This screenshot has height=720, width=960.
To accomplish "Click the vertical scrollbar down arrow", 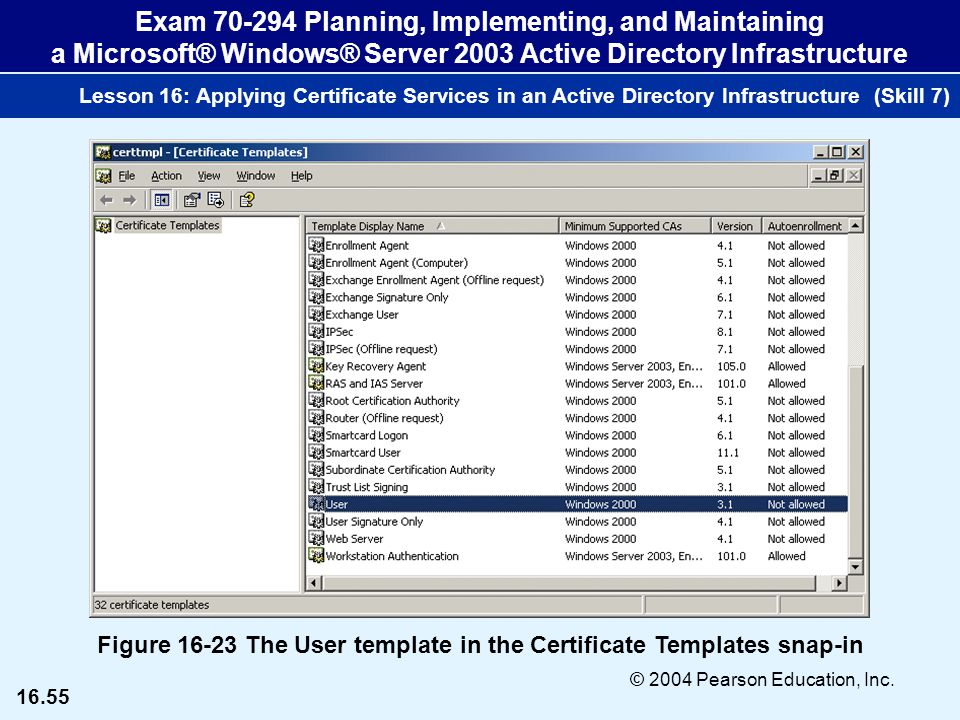I will pyautogui.click(x=855, y=567).
